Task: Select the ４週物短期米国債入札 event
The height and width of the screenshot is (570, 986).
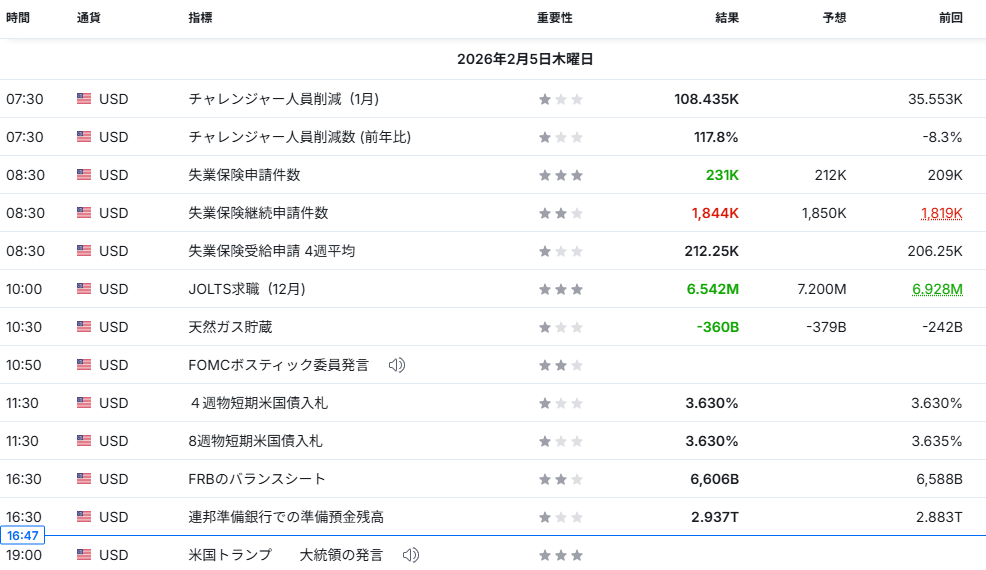Action: 258,403
